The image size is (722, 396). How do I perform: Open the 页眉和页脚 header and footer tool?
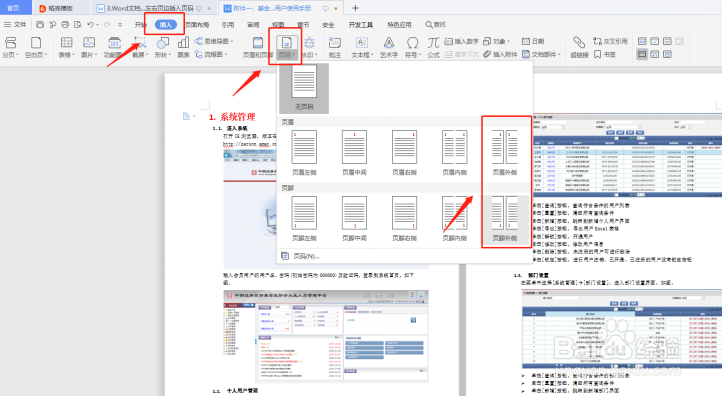[x=258, y=47]
